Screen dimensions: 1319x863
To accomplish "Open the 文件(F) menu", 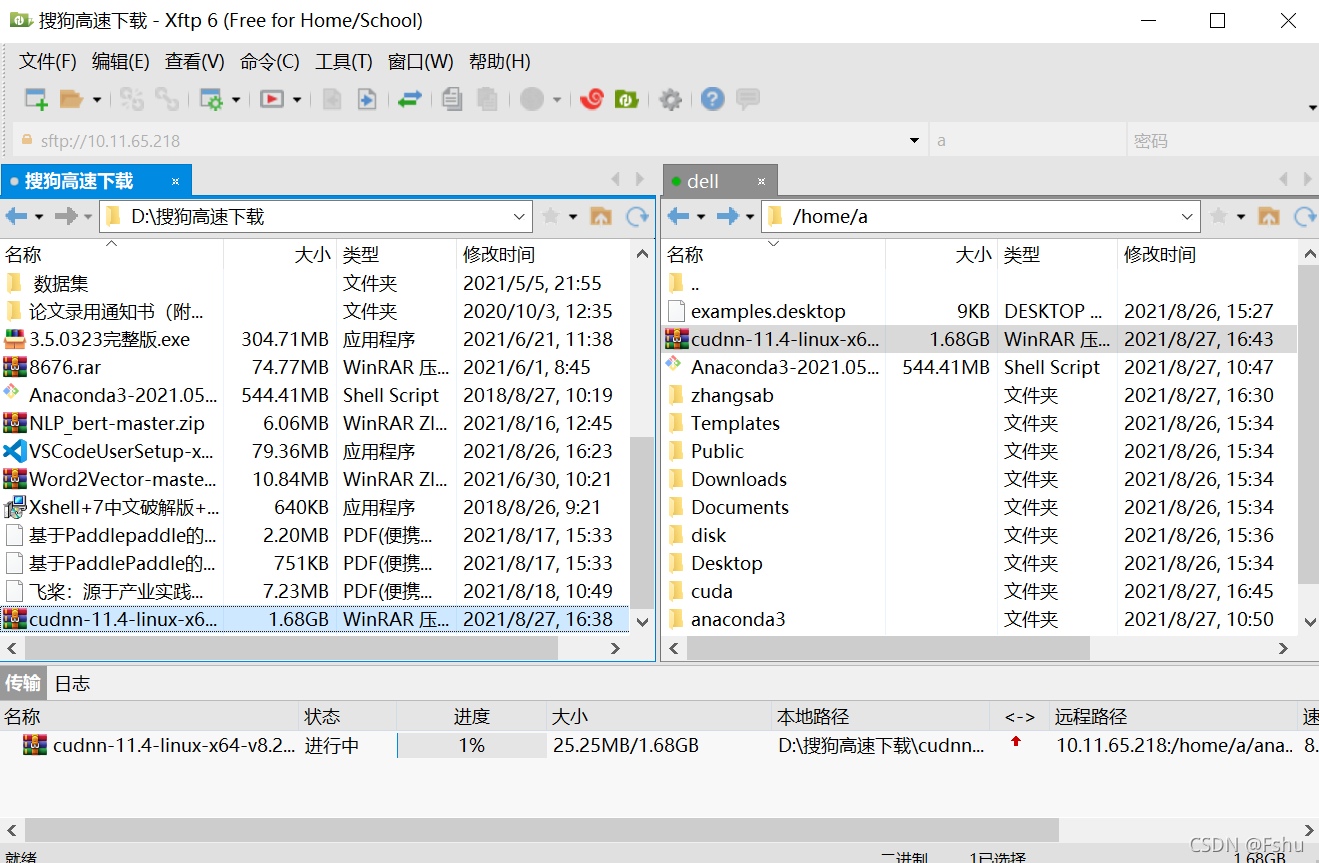I will (x=48, y=61).
